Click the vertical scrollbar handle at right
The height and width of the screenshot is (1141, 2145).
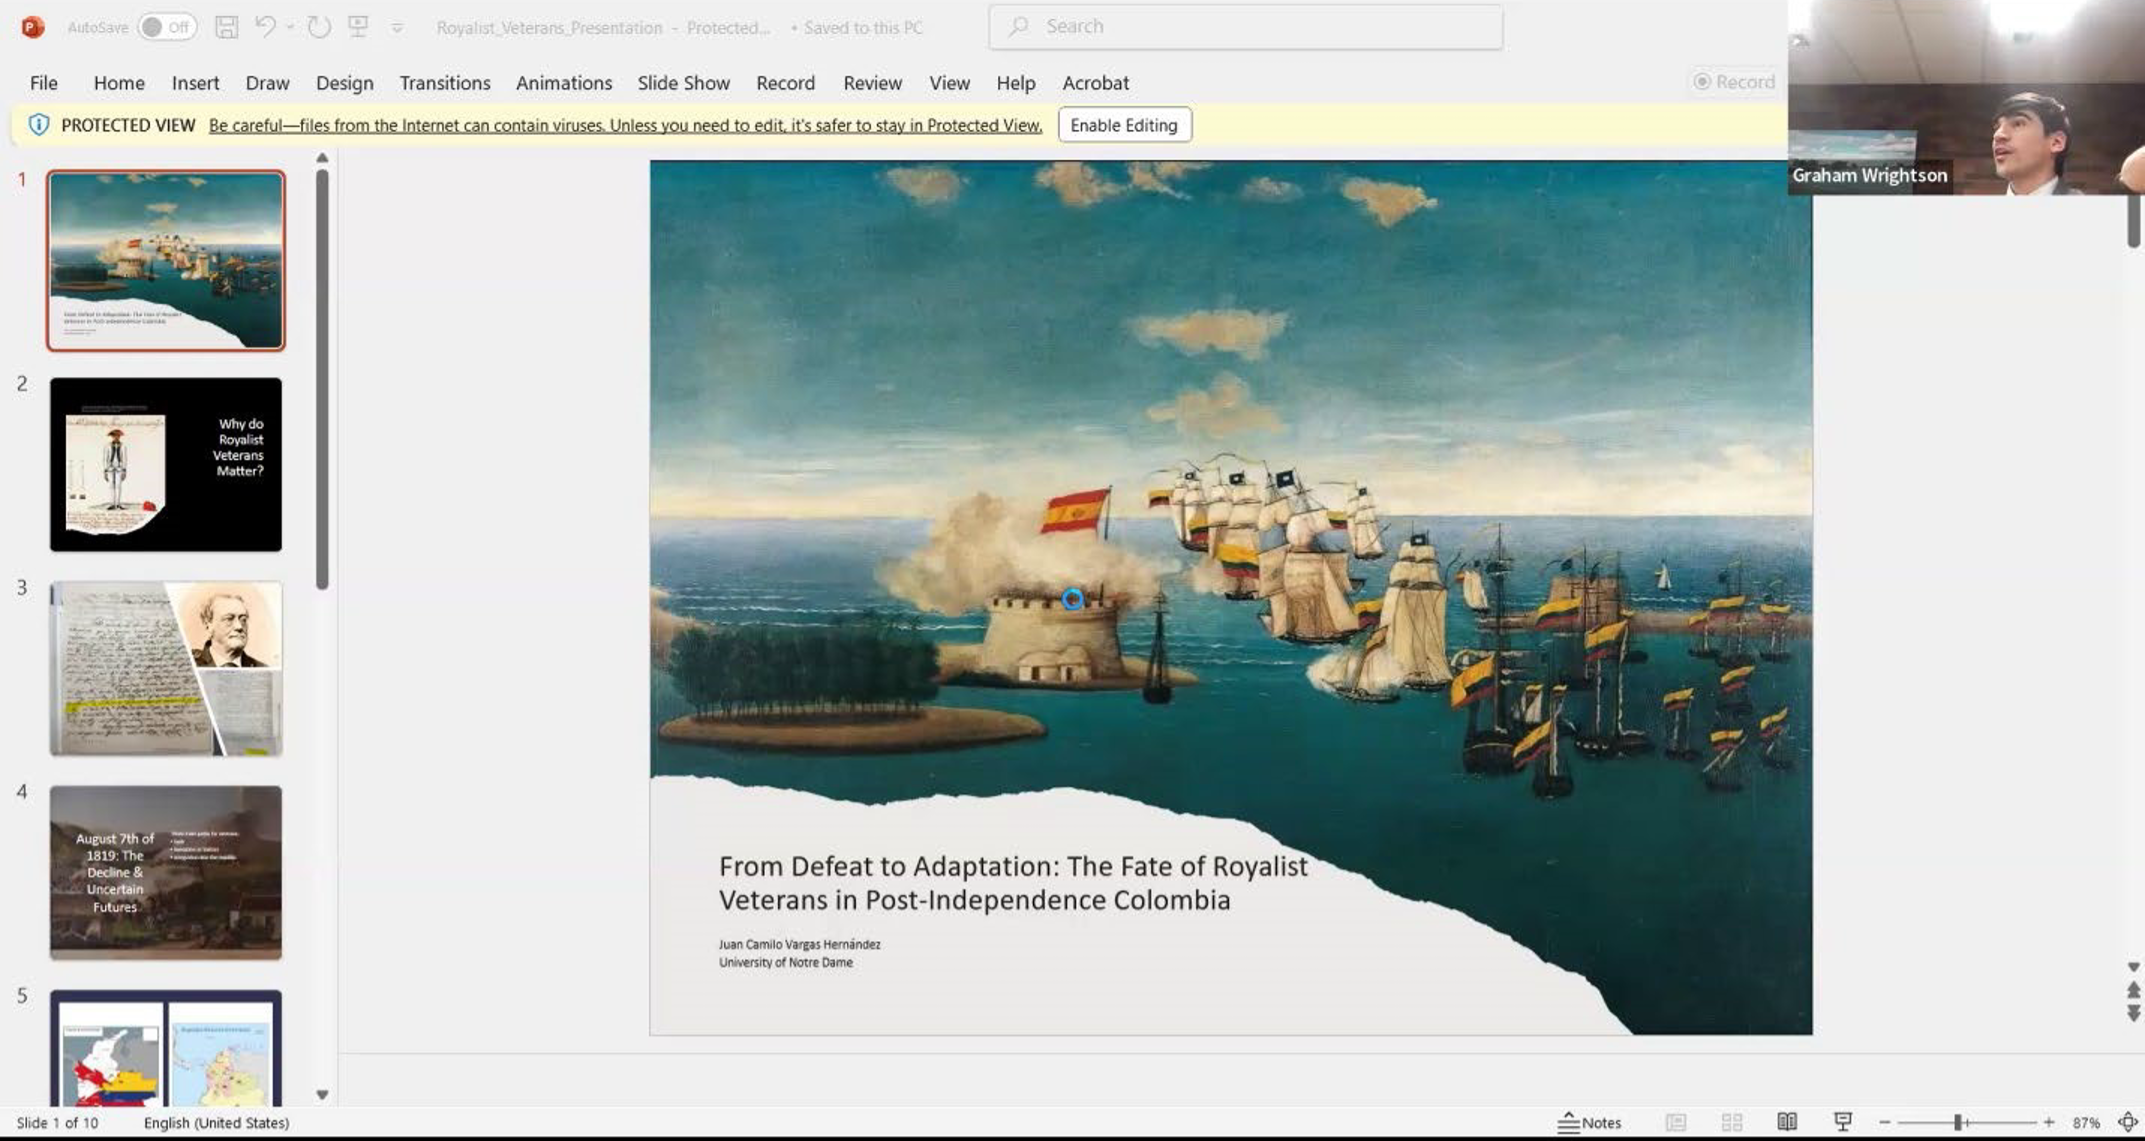pos(2133,221)
